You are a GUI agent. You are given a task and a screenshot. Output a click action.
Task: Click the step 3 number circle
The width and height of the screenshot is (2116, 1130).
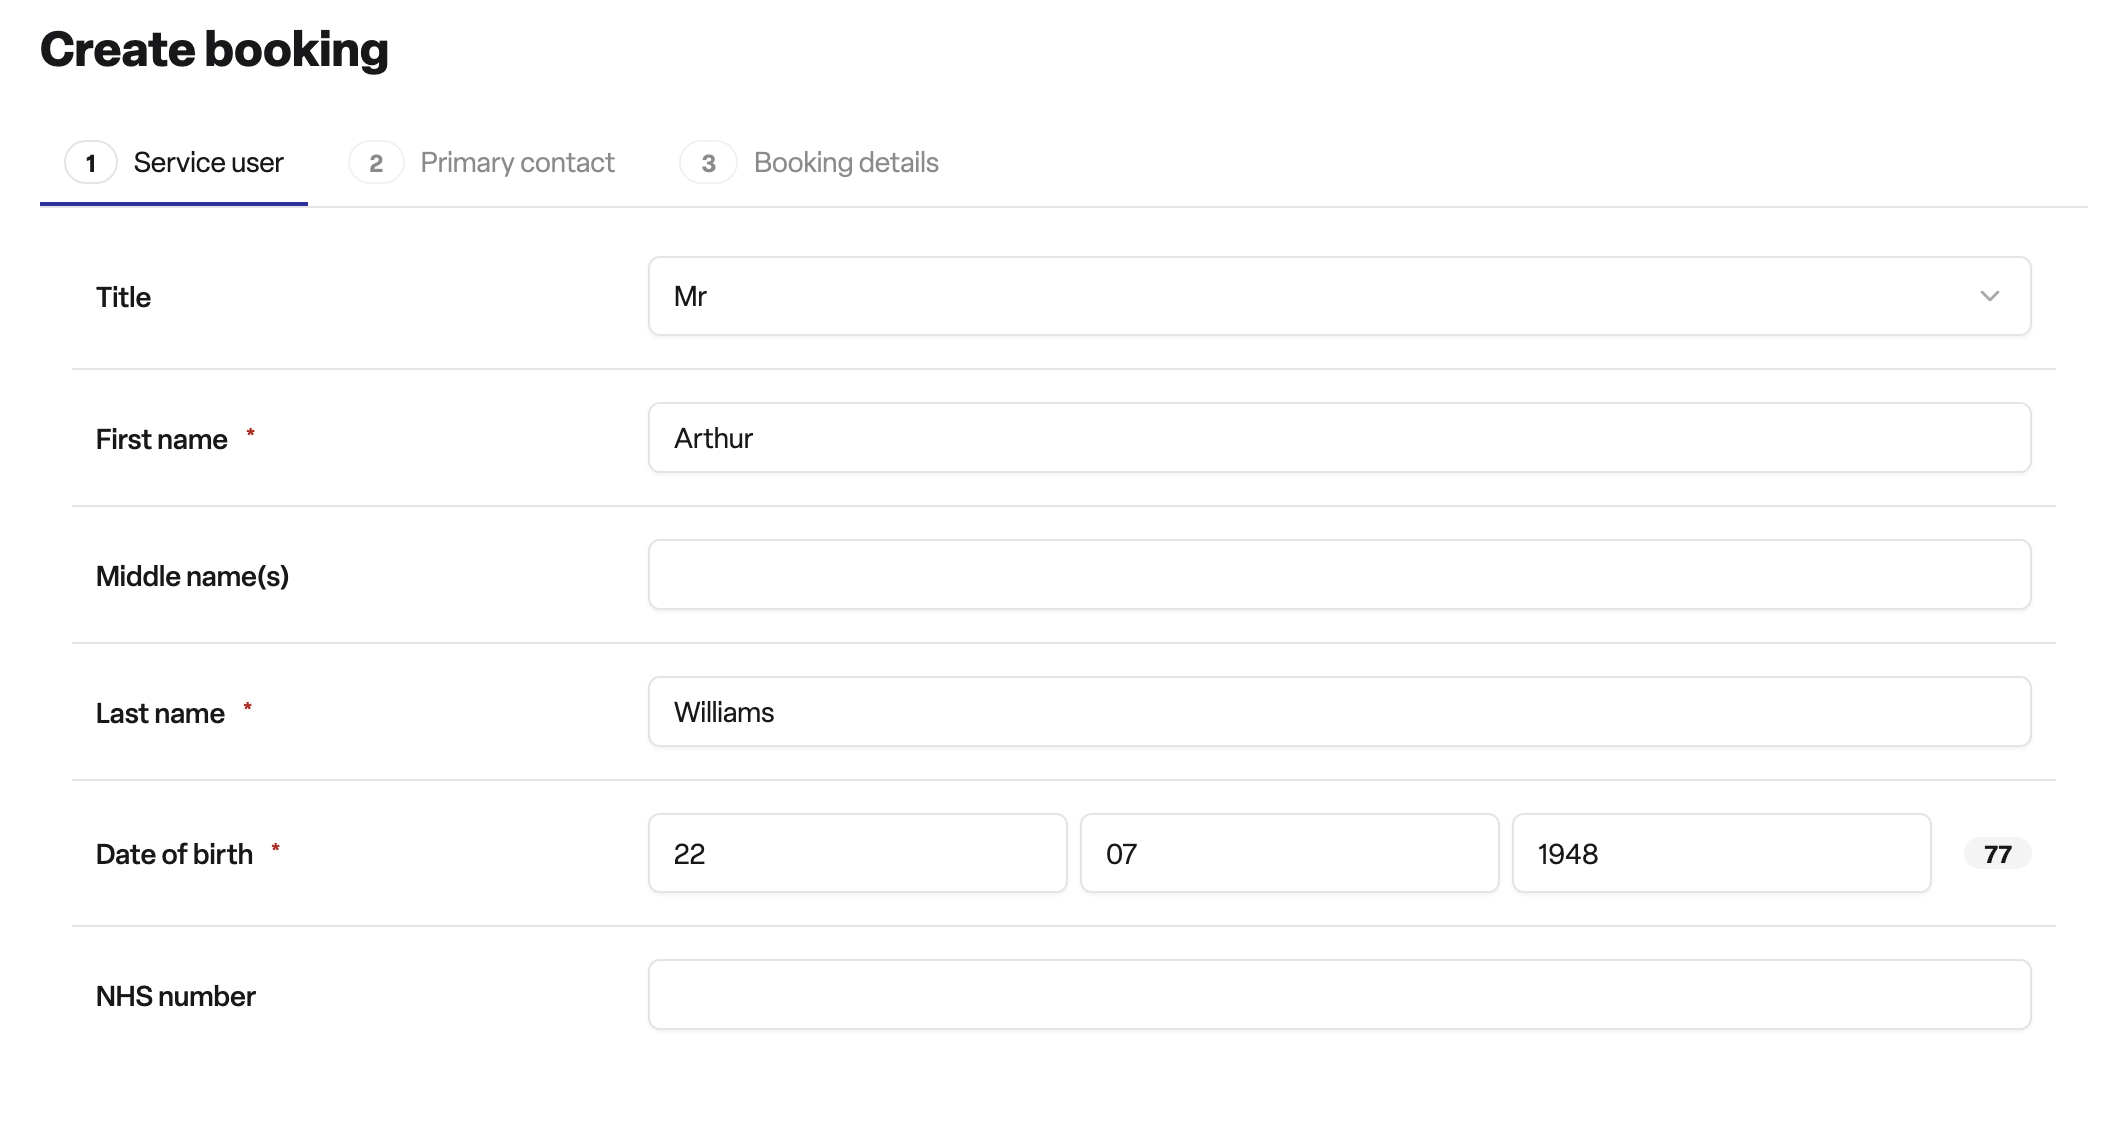(708, 163)
